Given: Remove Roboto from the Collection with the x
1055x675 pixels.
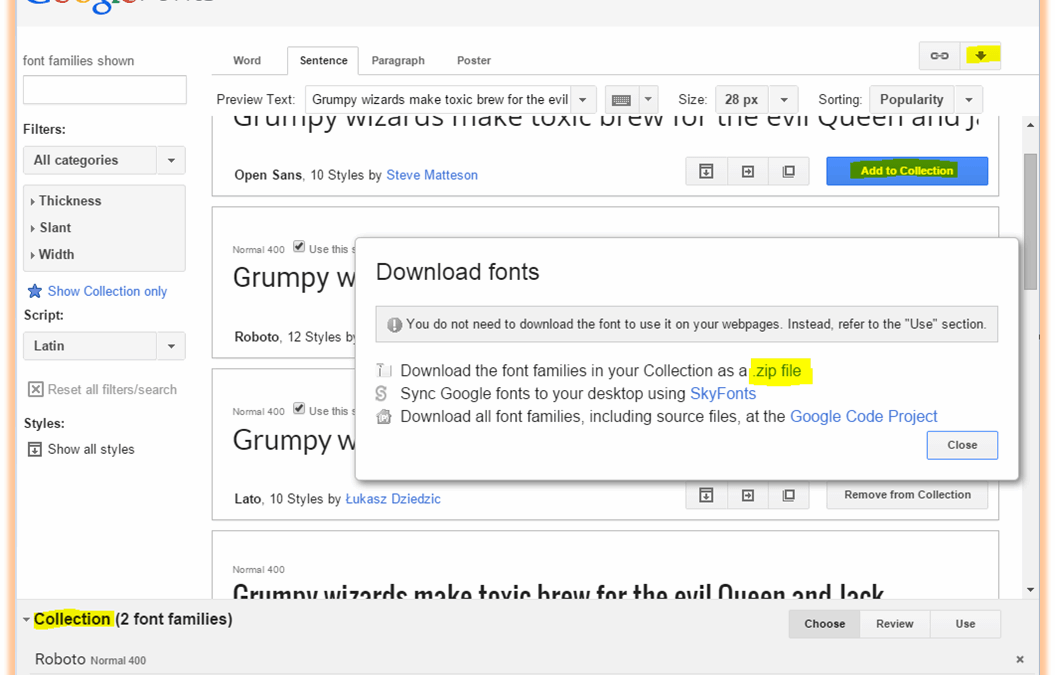Looking at the screenshot, I should [x=1020, y=660].
